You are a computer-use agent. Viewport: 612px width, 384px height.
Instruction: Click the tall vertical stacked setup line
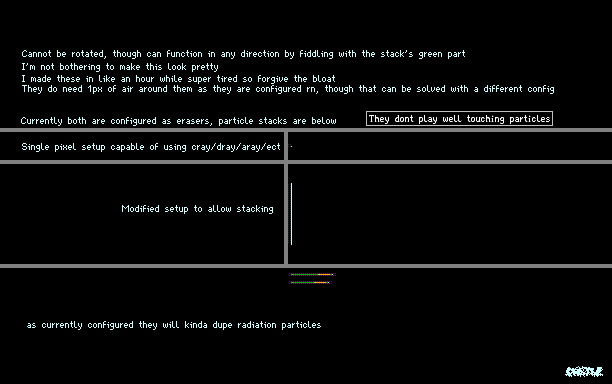[x=292, y=214]
